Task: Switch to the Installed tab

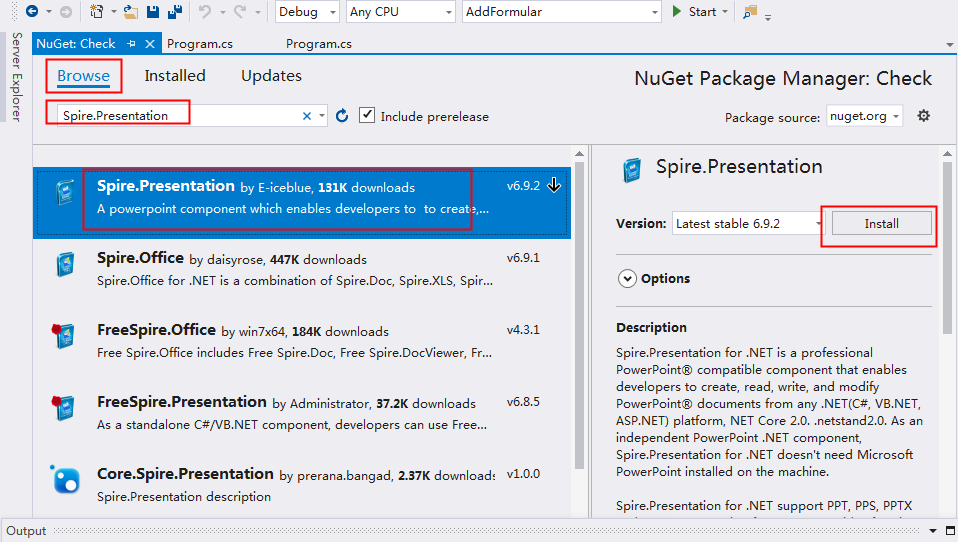Action: [175, 76]
